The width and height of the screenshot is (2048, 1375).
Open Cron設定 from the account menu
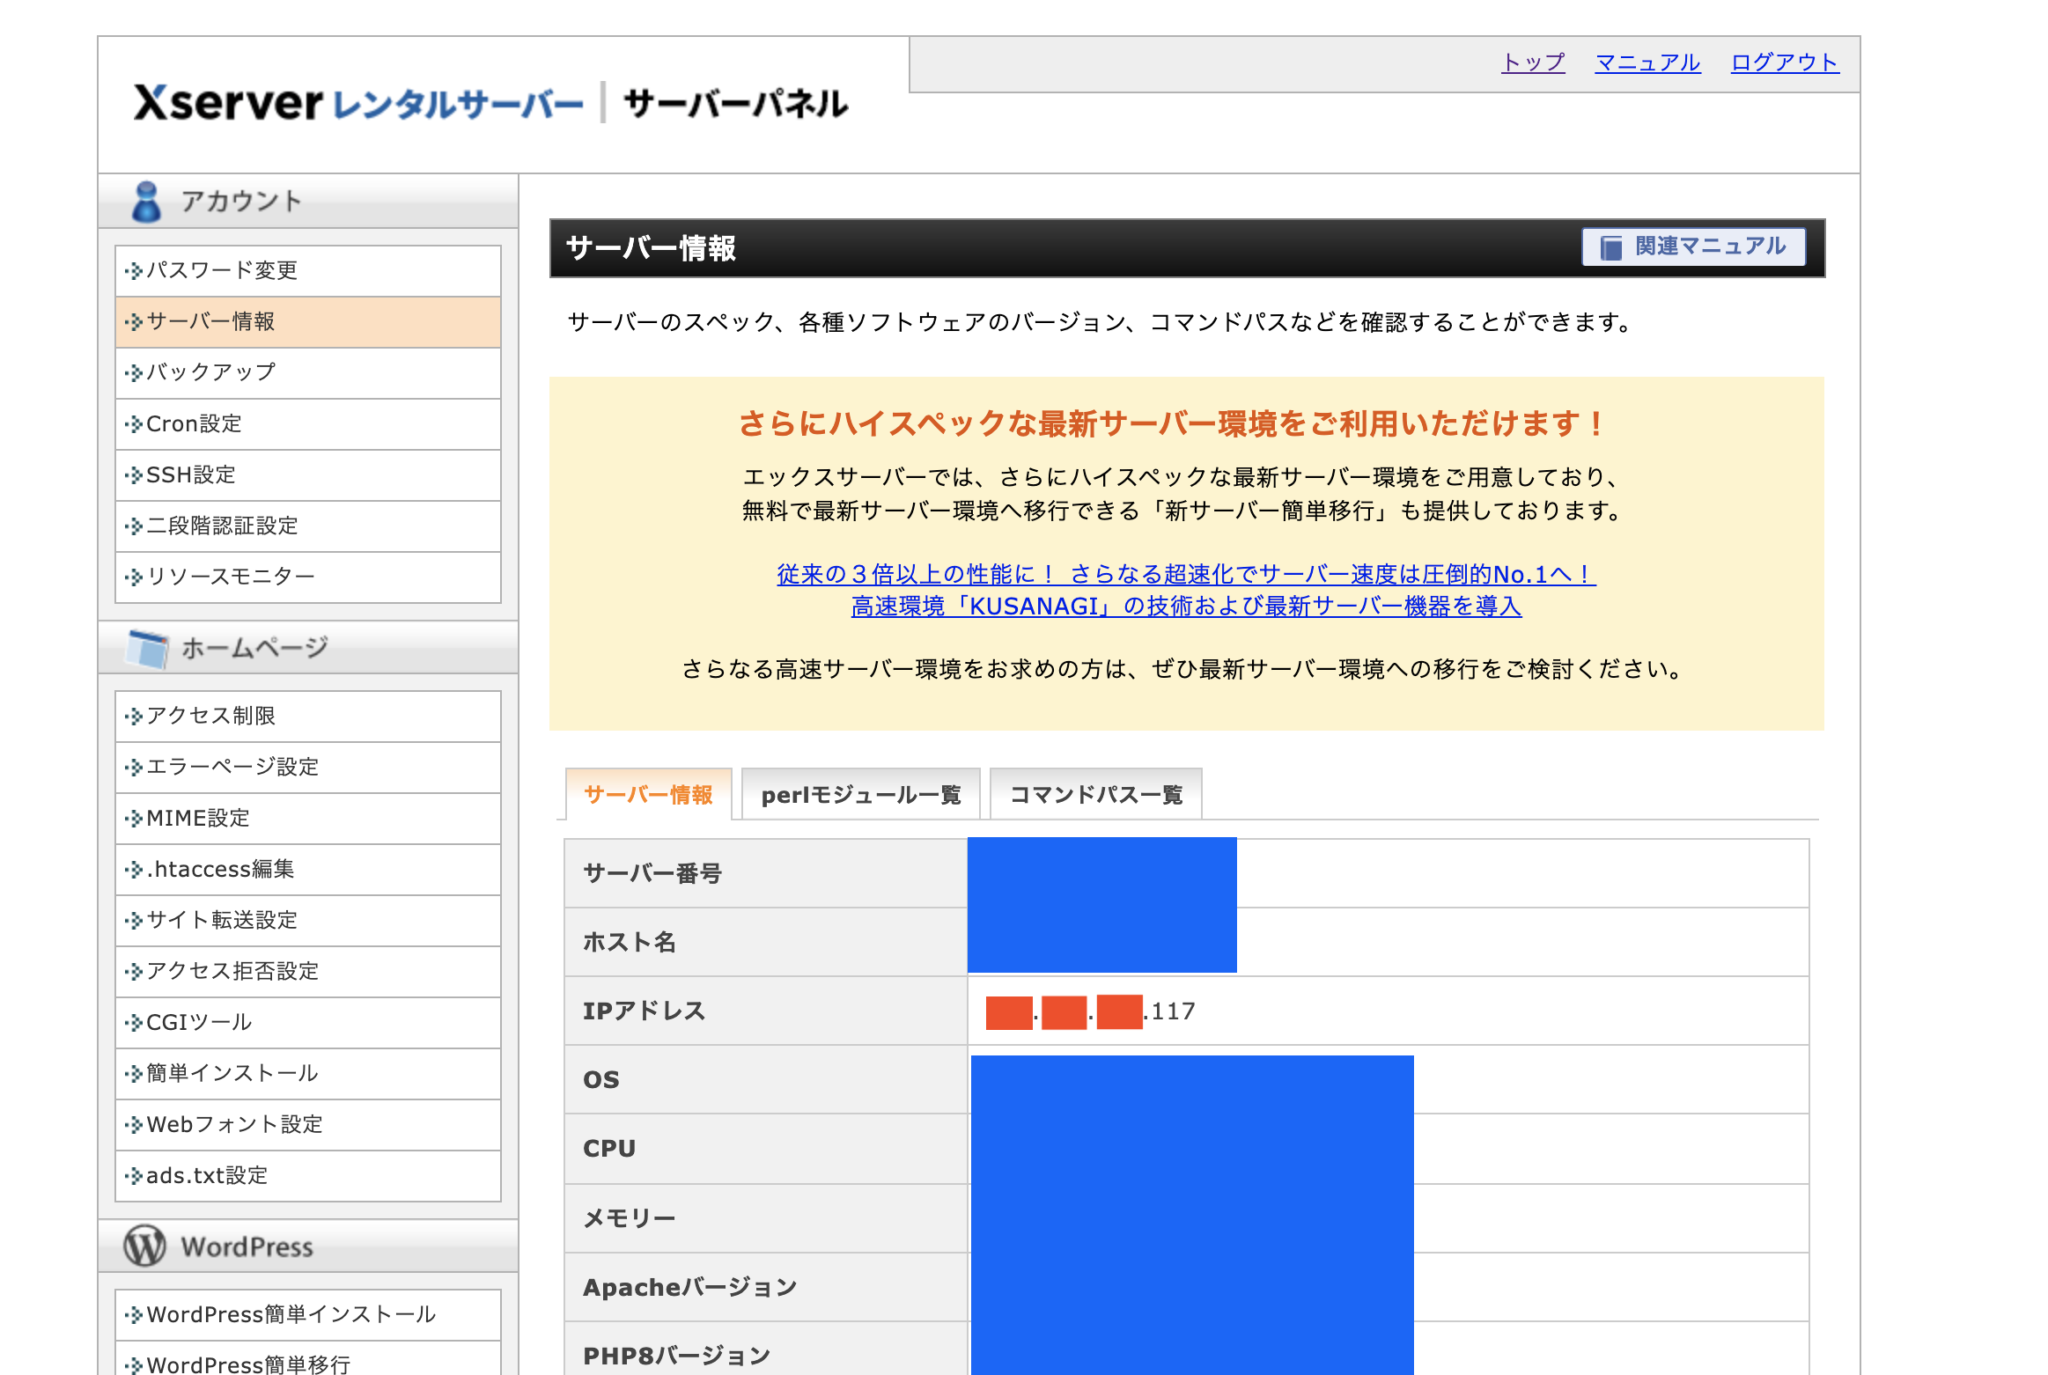click(193, 424)
